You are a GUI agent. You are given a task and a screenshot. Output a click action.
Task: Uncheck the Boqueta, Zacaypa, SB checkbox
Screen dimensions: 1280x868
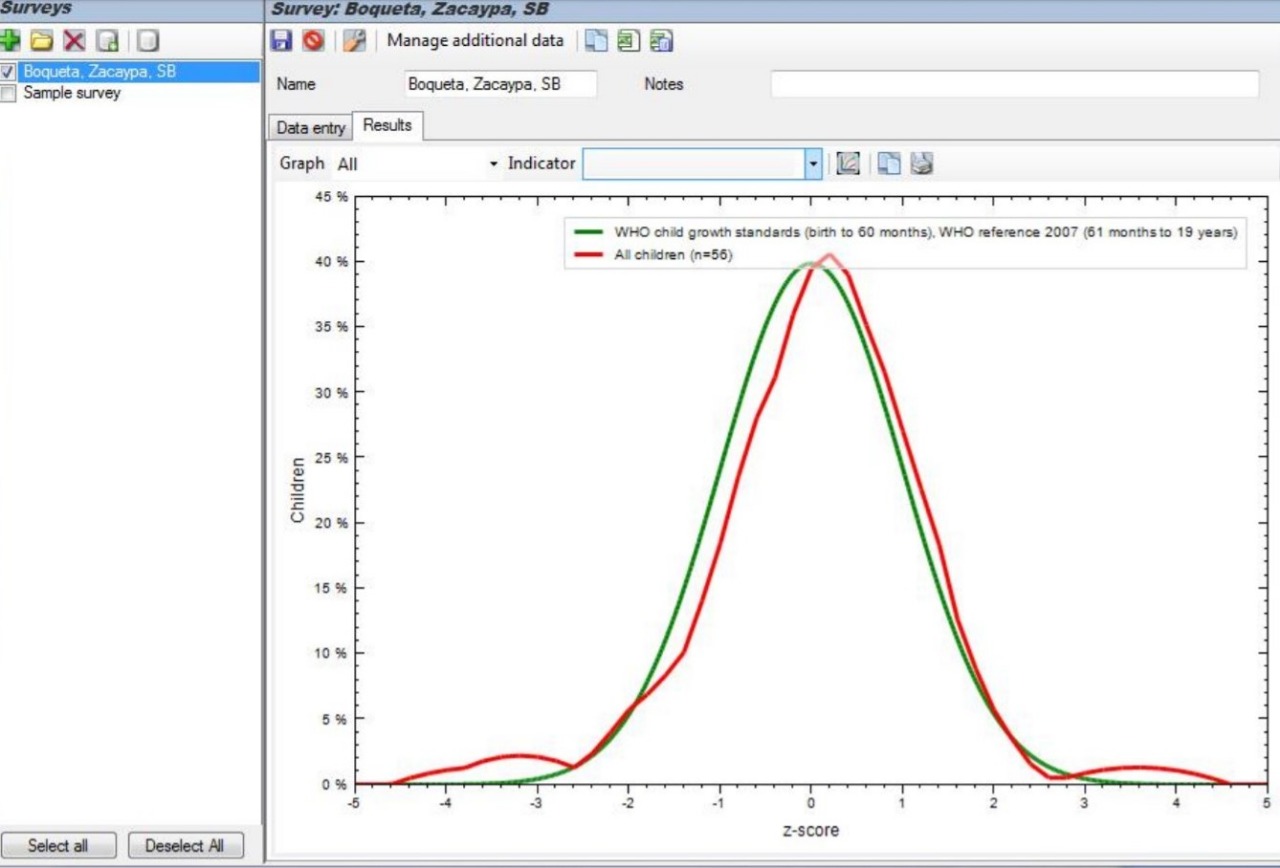pos(9,72)
